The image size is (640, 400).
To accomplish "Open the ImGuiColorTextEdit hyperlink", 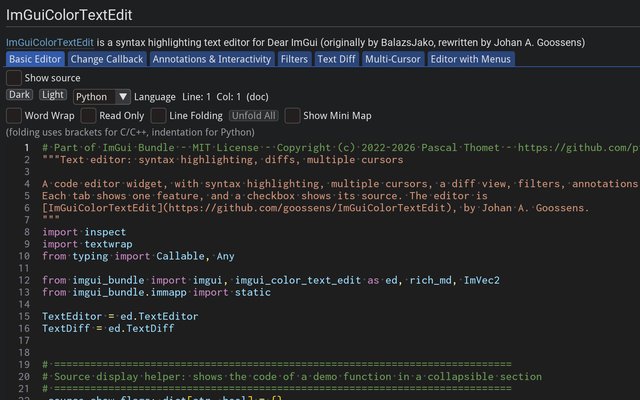I will pyautogui.click(x=50, y=42).
